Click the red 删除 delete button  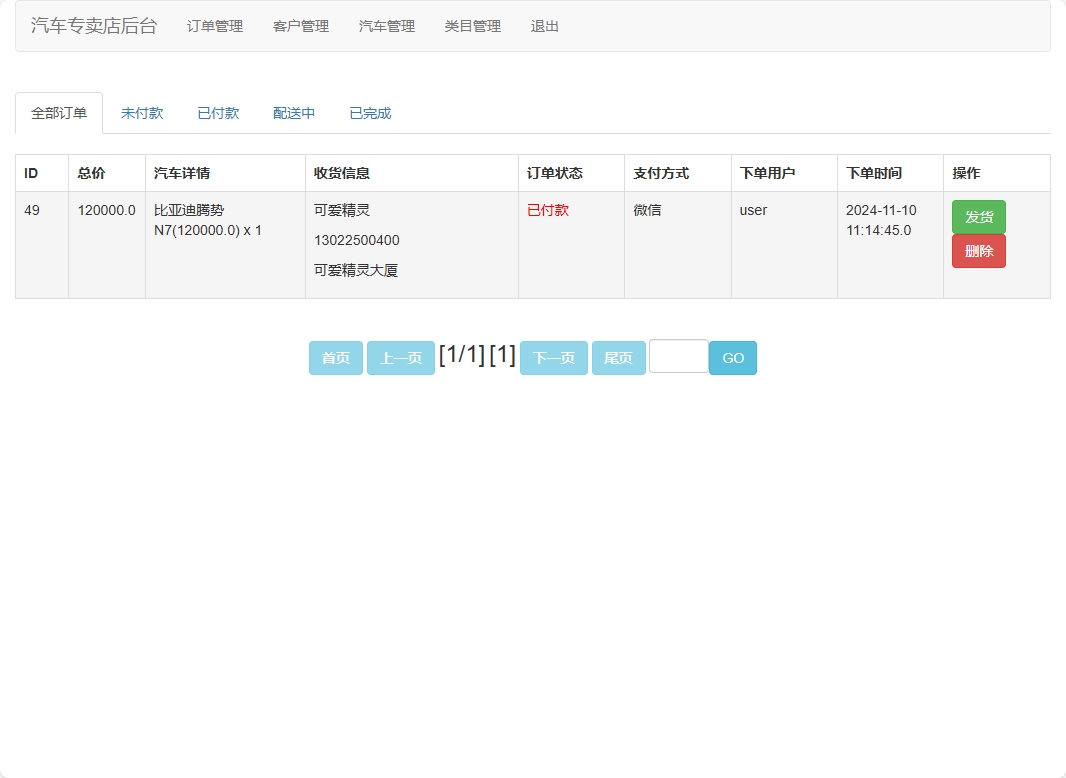[x=978, y=251]
